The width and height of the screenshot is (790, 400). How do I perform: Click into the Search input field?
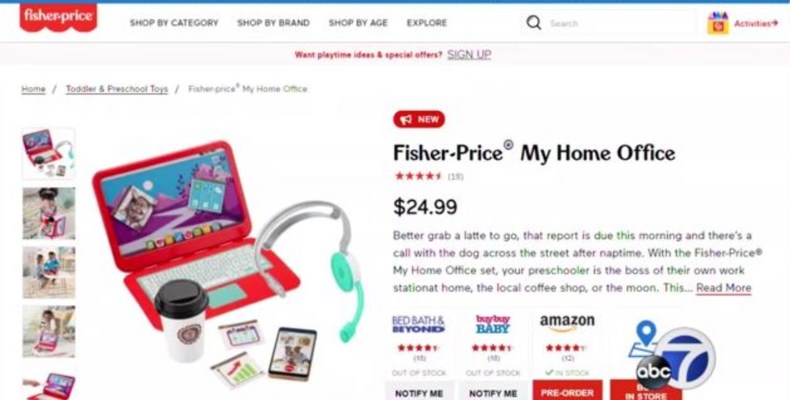click(x=621, y=23)
